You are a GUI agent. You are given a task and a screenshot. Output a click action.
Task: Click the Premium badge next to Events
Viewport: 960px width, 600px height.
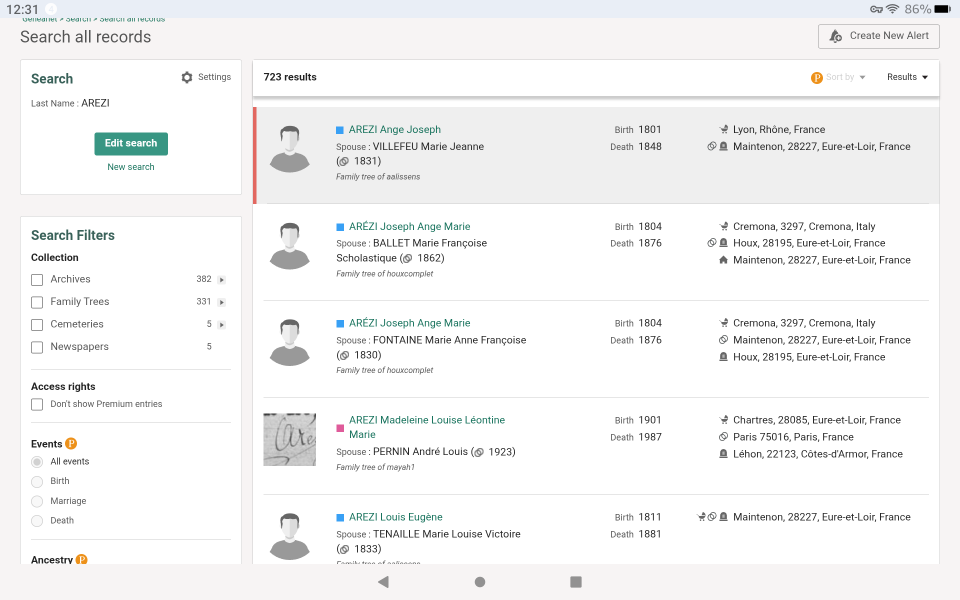pos(71,444)
